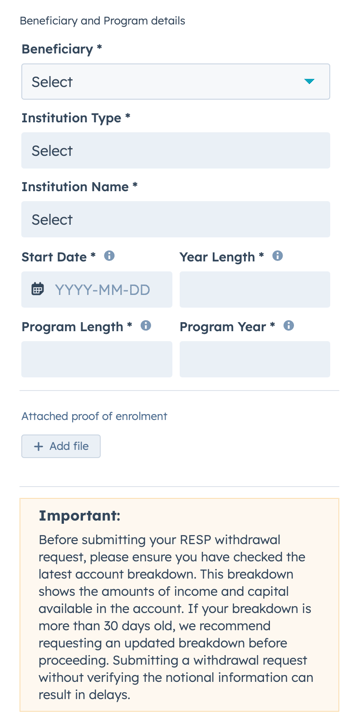Click the Attached proof of enrolment label
362x724 pixels.
click(94, 416)
